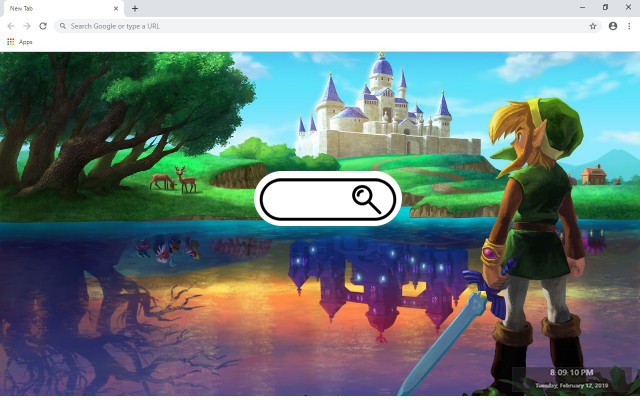This screenshot has height=400, width=640.
Task: Click the Apps bookmark label
Action: click(x=25, y=42)
